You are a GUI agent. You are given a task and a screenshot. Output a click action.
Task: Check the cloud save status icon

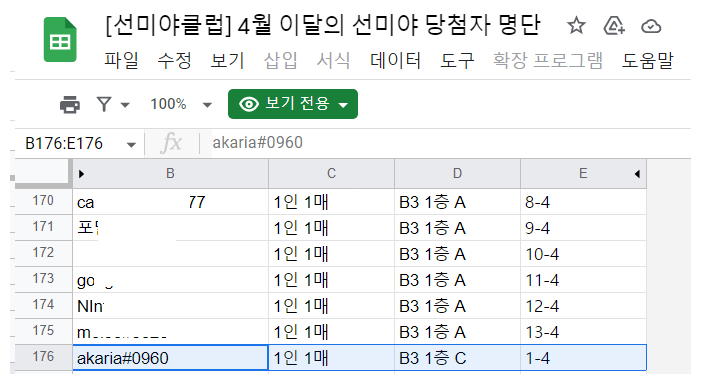[x=651, y=27]
